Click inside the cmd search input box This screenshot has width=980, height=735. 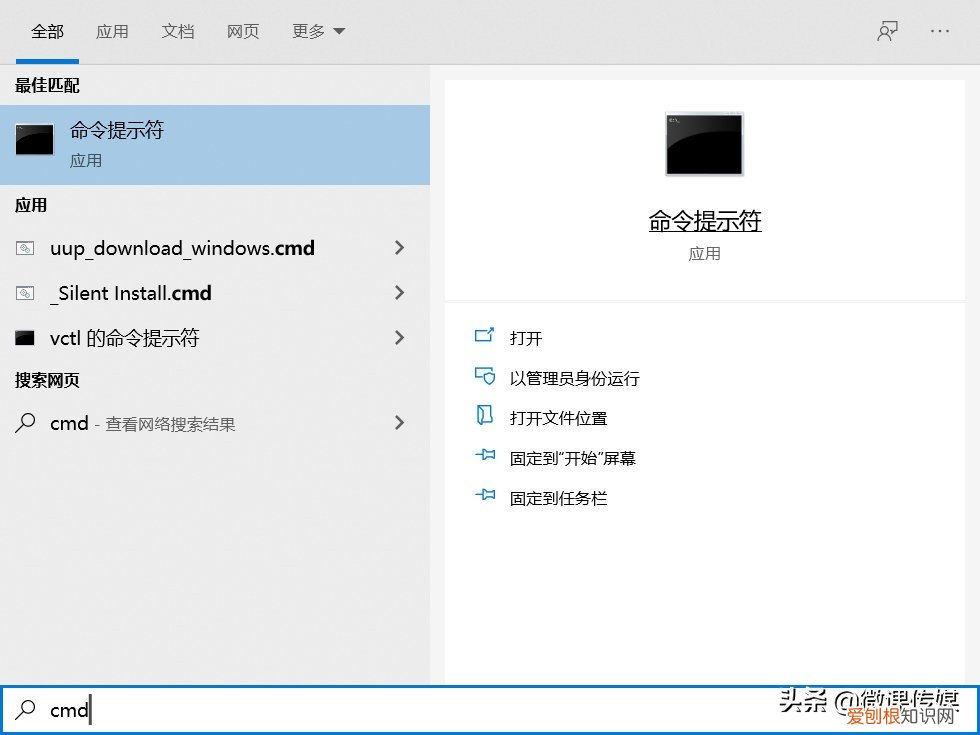(200, 710)
